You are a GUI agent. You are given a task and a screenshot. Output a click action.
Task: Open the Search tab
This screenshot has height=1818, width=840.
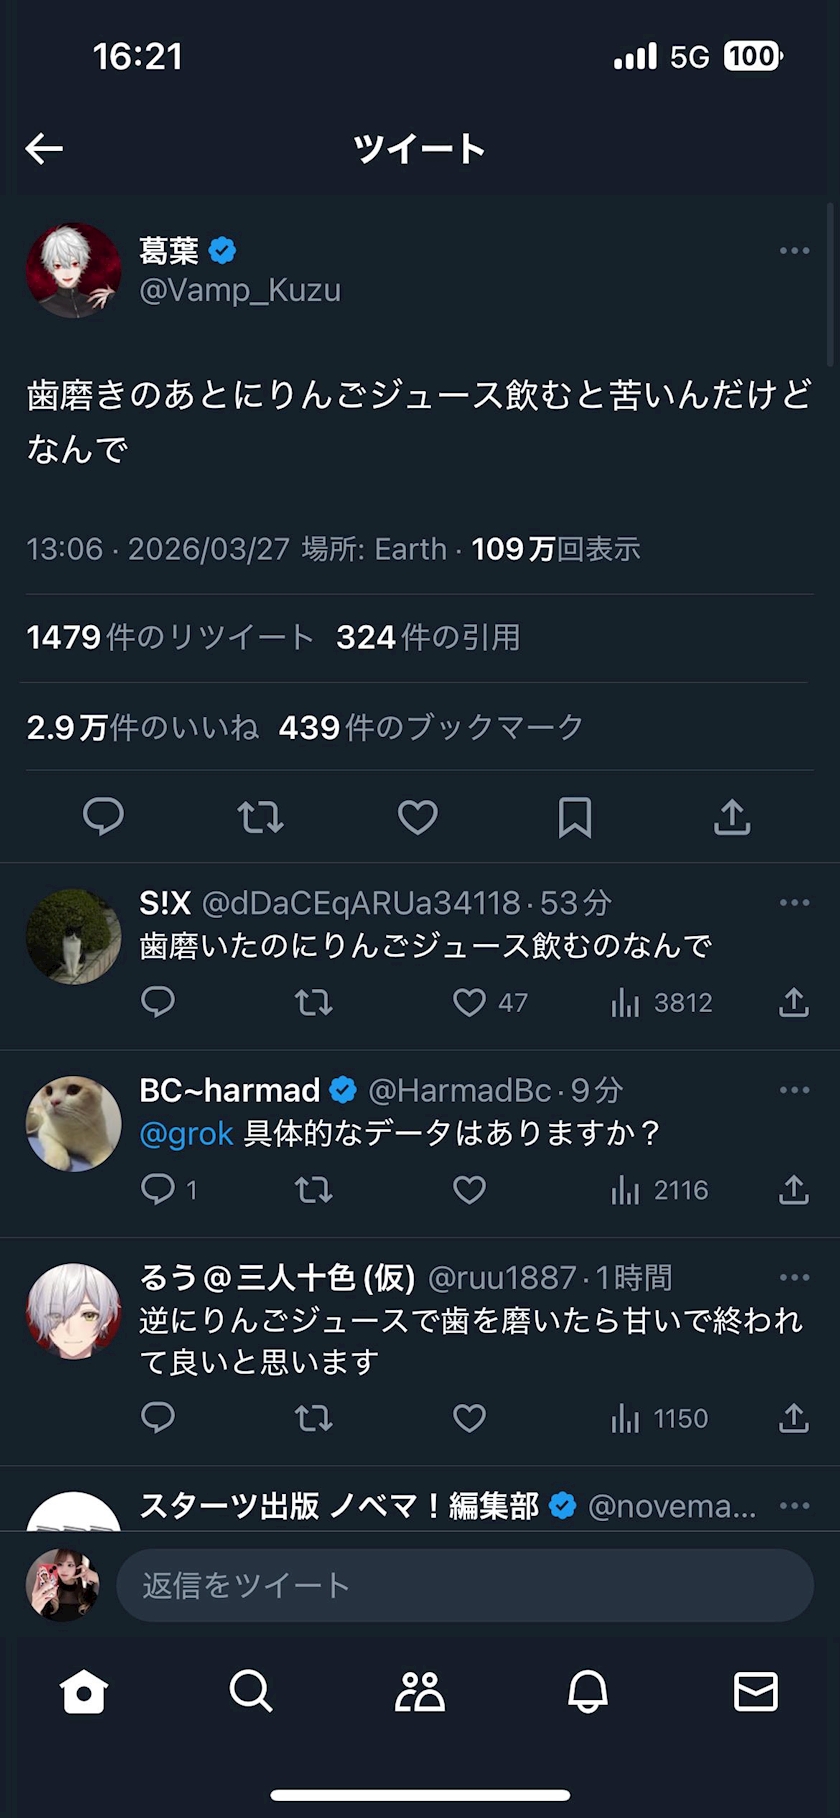[250, 1692]
